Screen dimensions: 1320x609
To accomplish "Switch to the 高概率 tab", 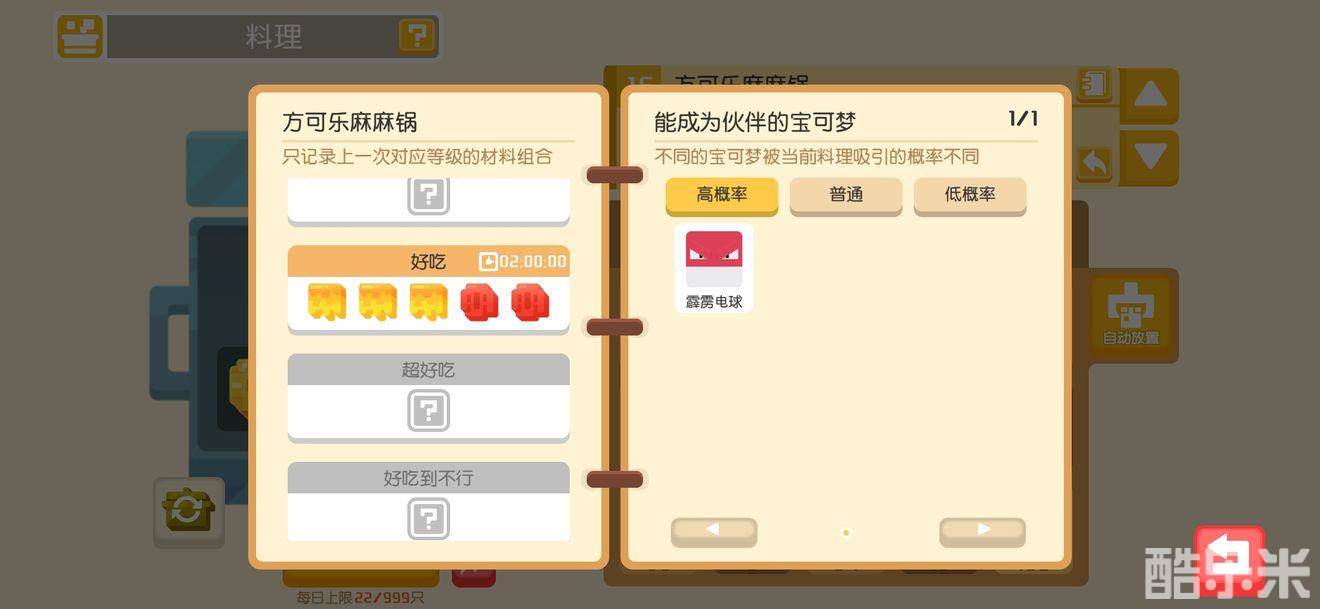I will 722,195.
